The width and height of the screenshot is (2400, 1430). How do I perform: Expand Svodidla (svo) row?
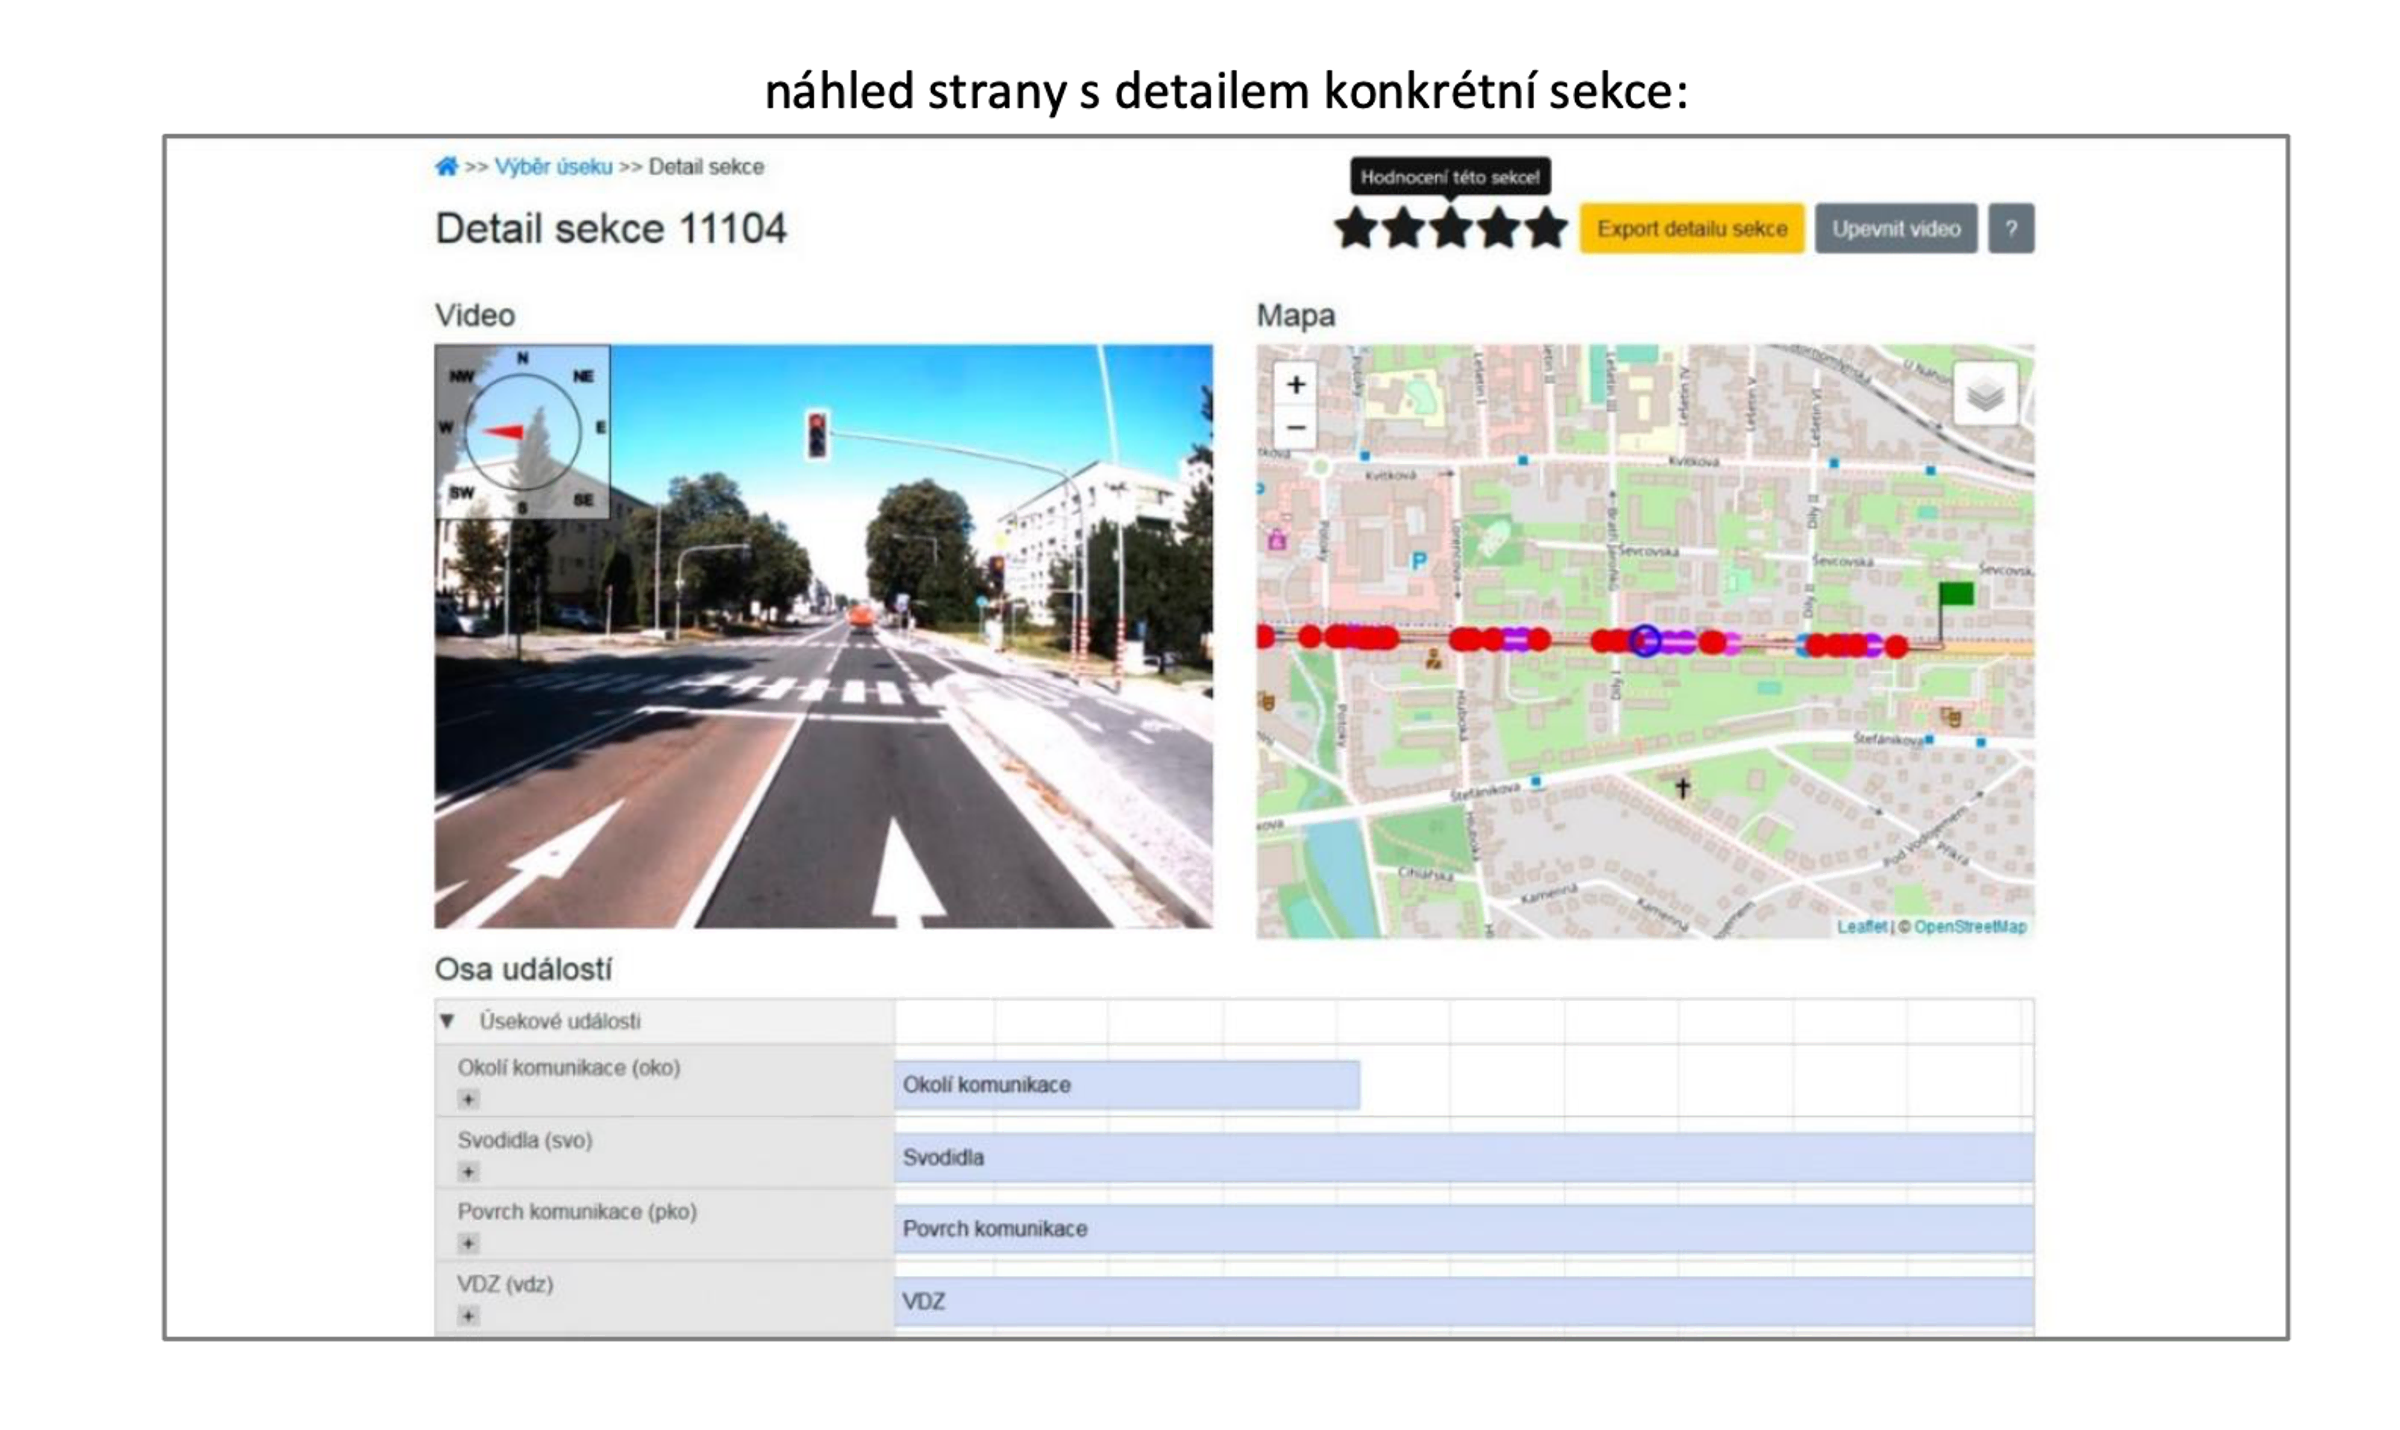click(468, 1171)
